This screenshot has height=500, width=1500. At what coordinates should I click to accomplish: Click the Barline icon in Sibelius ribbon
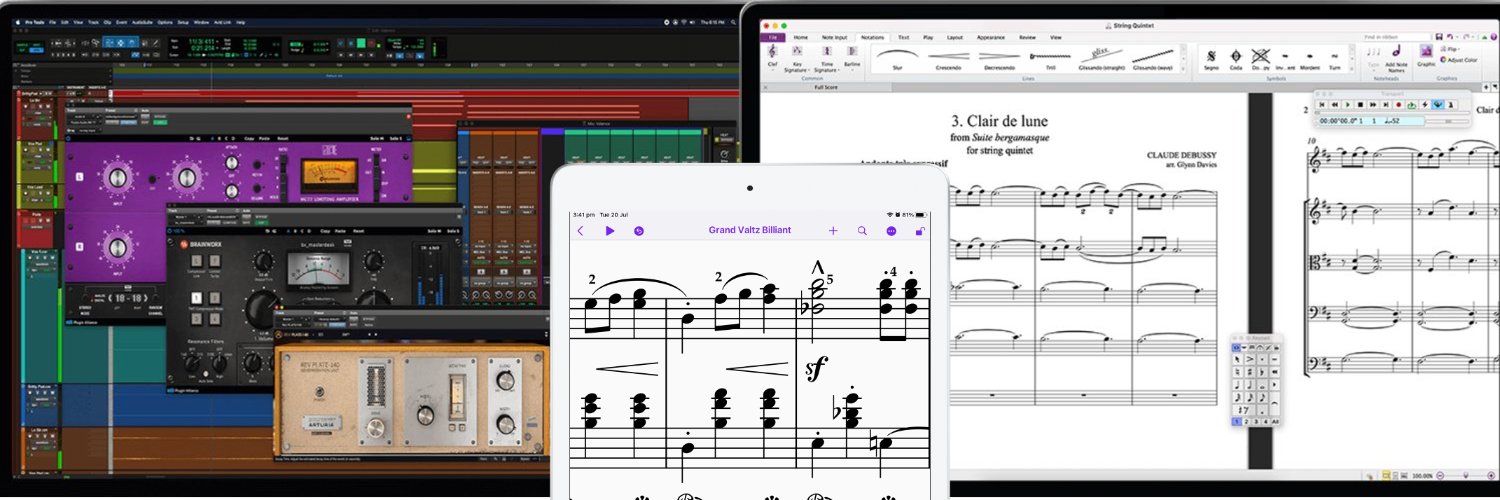[852, 56]
